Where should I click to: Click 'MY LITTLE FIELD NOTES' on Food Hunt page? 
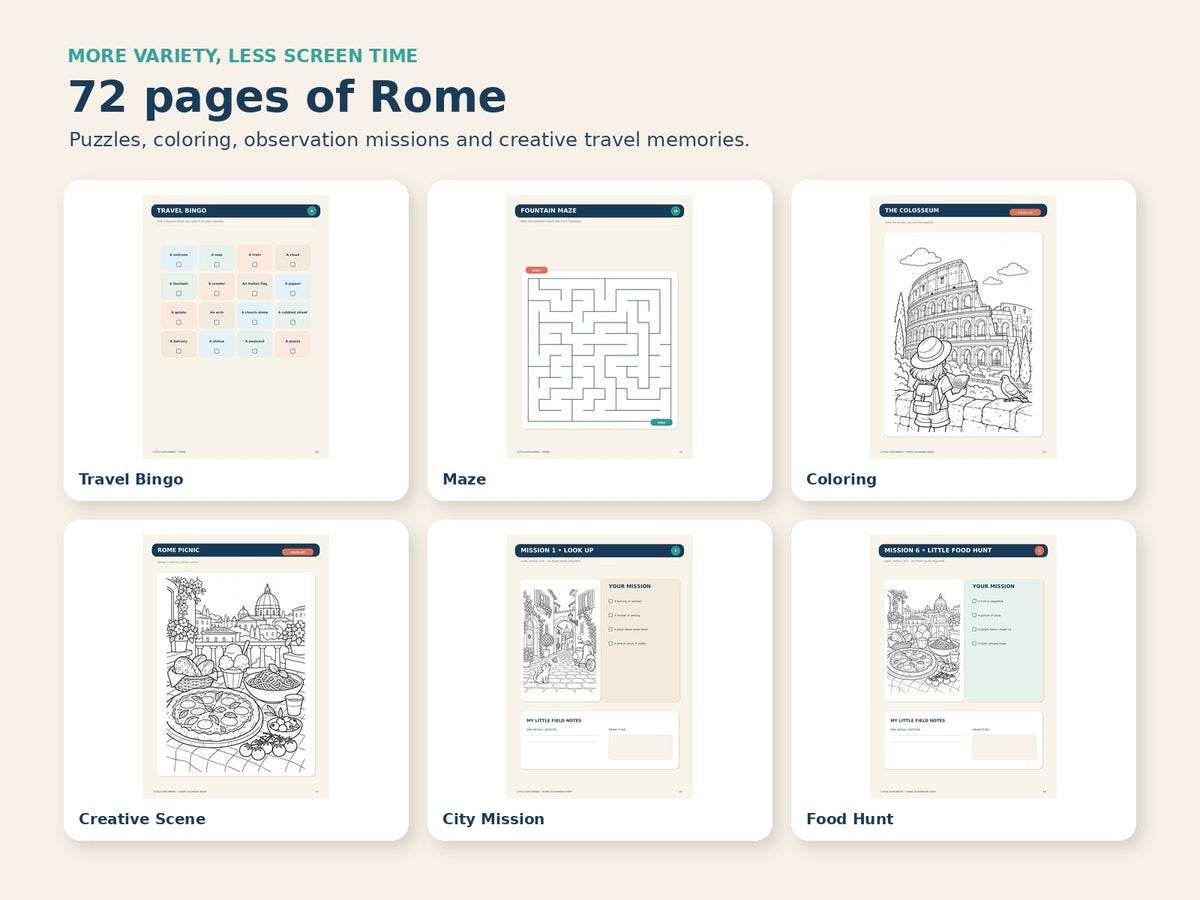(x=918, y=720)
